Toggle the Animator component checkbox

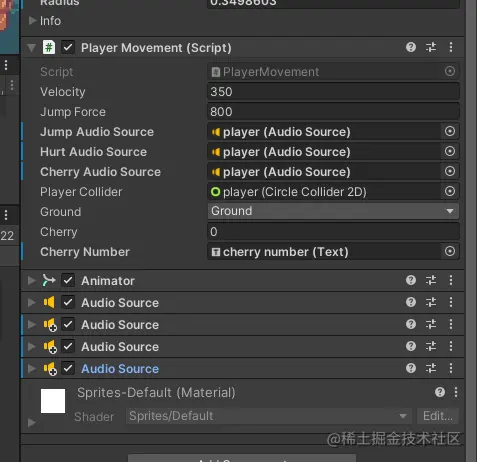68,280
